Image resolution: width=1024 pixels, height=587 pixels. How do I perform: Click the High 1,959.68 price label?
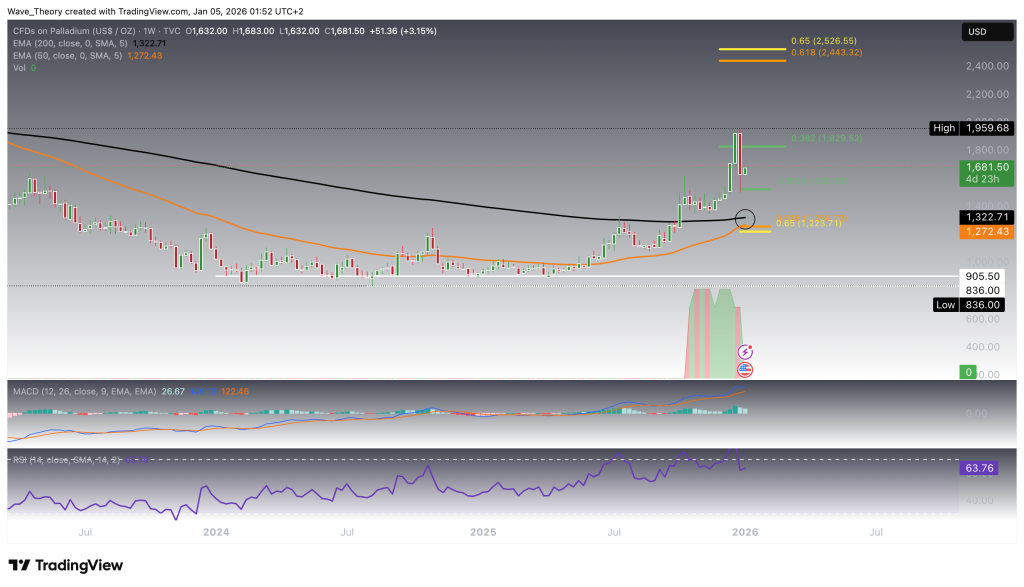coord(969,128)
